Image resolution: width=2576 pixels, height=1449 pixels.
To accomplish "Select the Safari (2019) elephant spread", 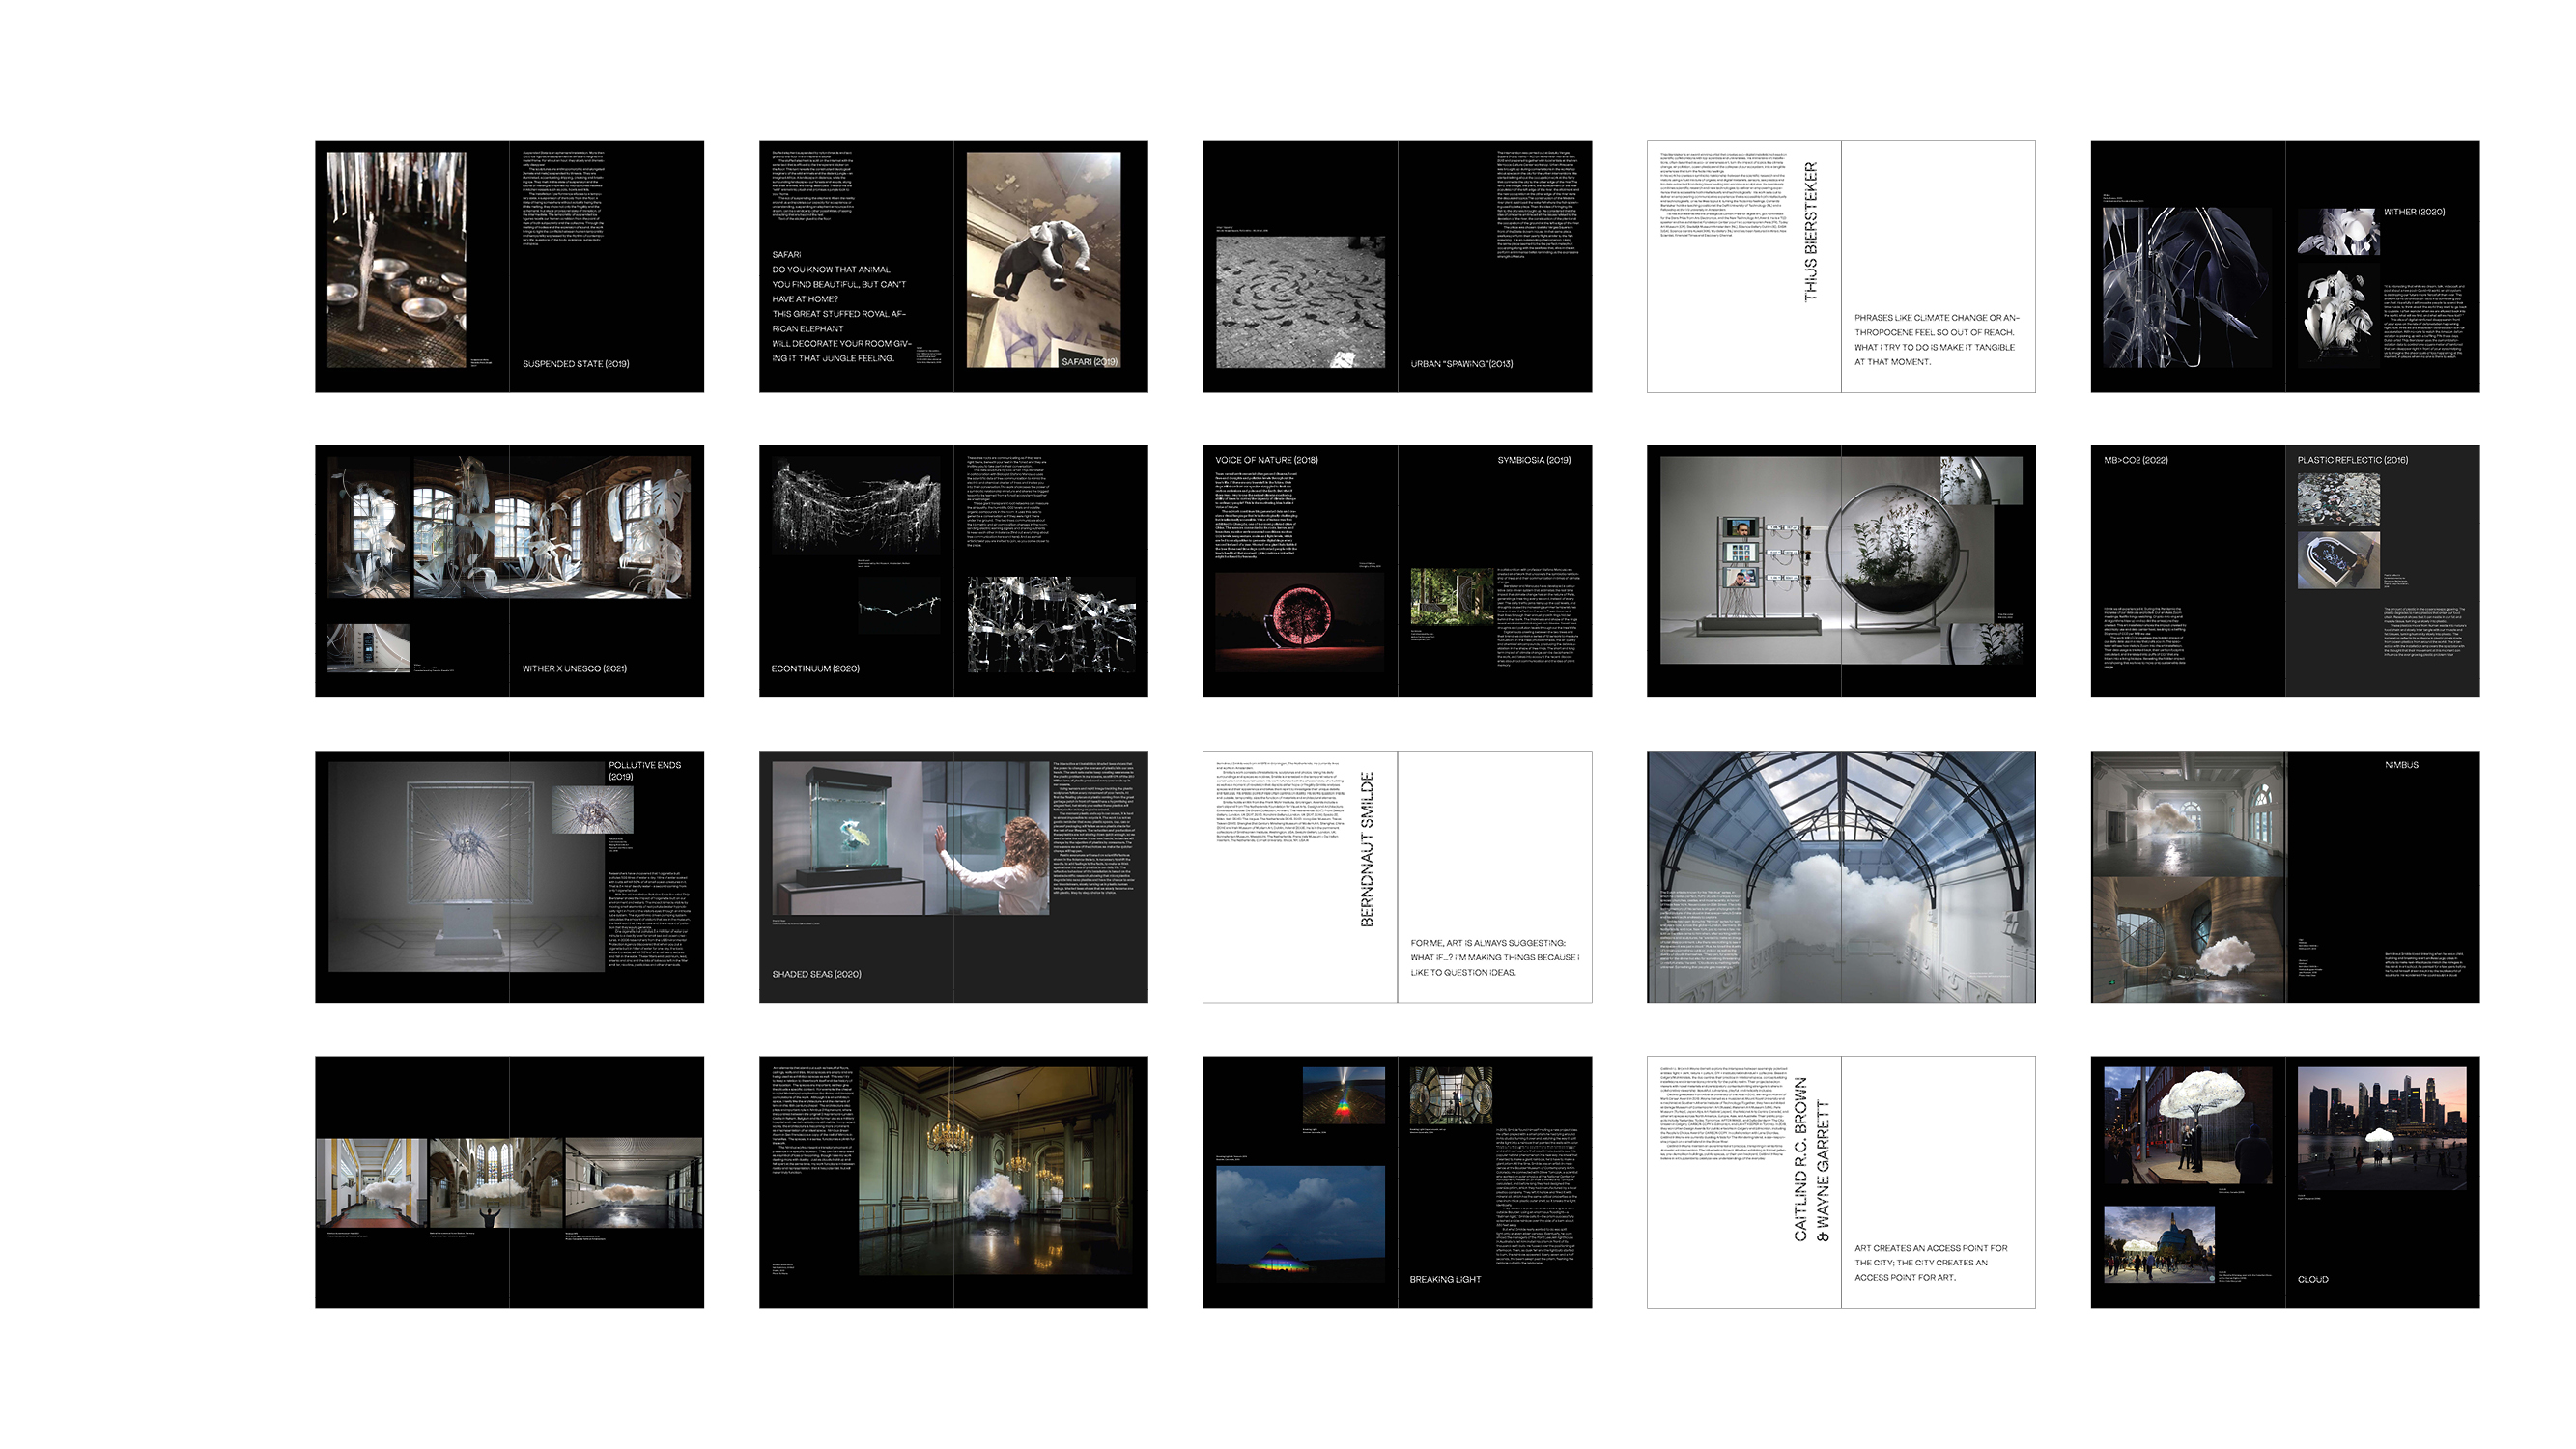I will [x=953, y=266].
